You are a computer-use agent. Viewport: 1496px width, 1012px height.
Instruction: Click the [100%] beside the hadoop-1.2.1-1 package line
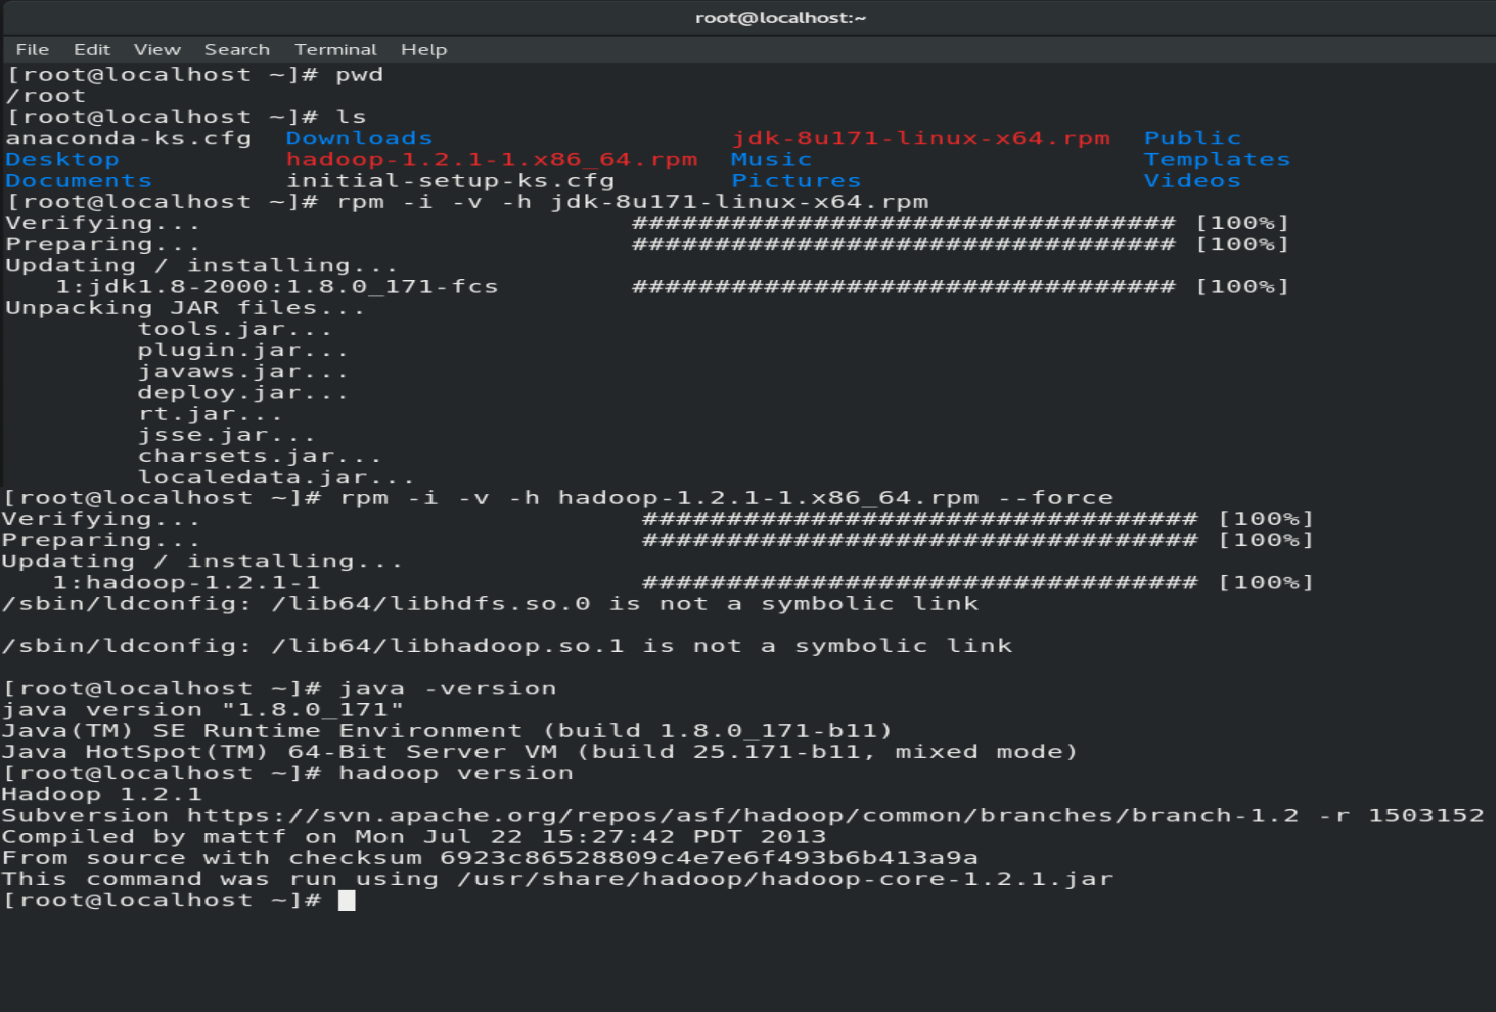1265,582
